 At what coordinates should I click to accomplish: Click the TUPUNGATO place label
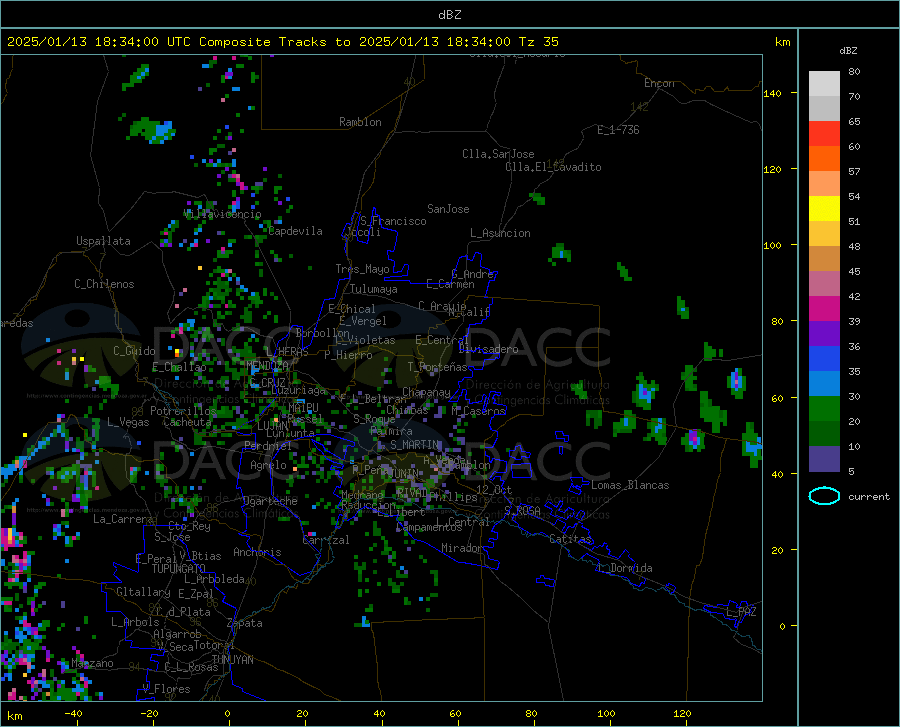click(x=179, y=569)
